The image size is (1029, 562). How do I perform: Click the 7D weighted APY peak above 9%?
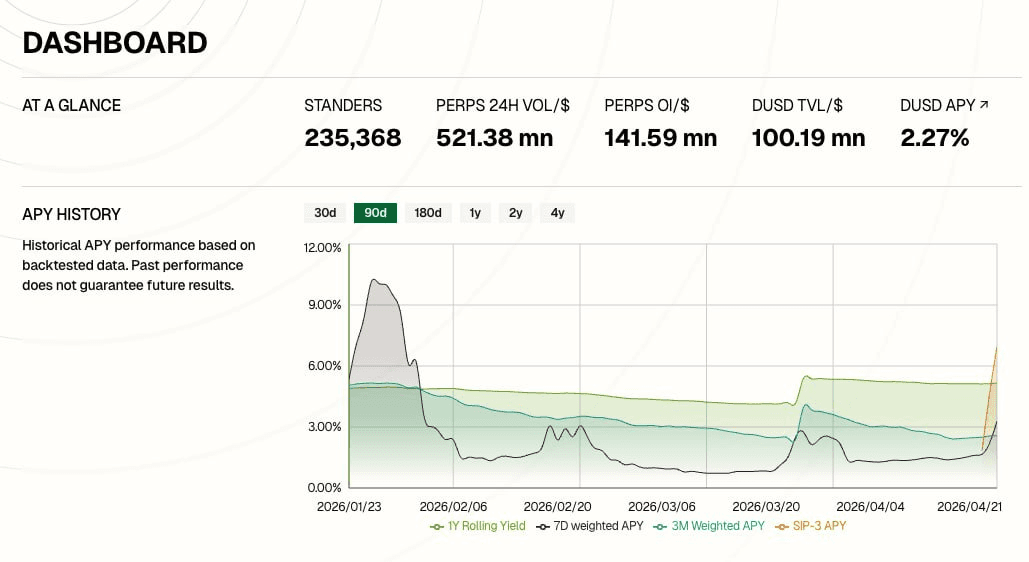click(x=375, y=281)
